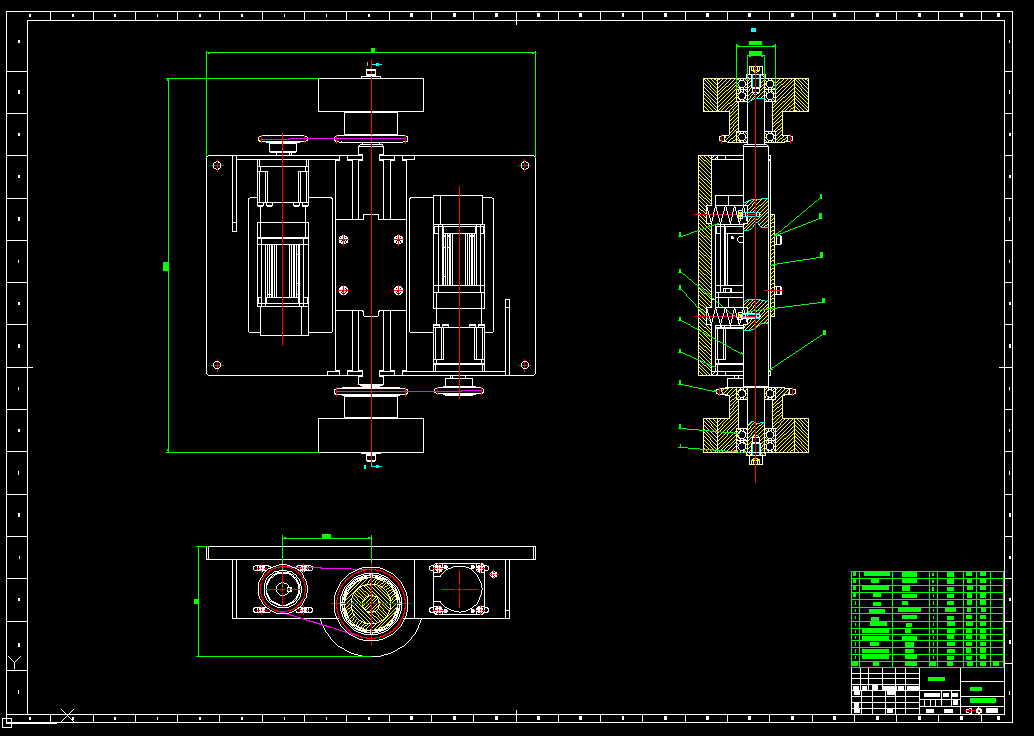Select the lower bearing housing in section view
Screen dimensions: 1034x736
pos(756,420)
